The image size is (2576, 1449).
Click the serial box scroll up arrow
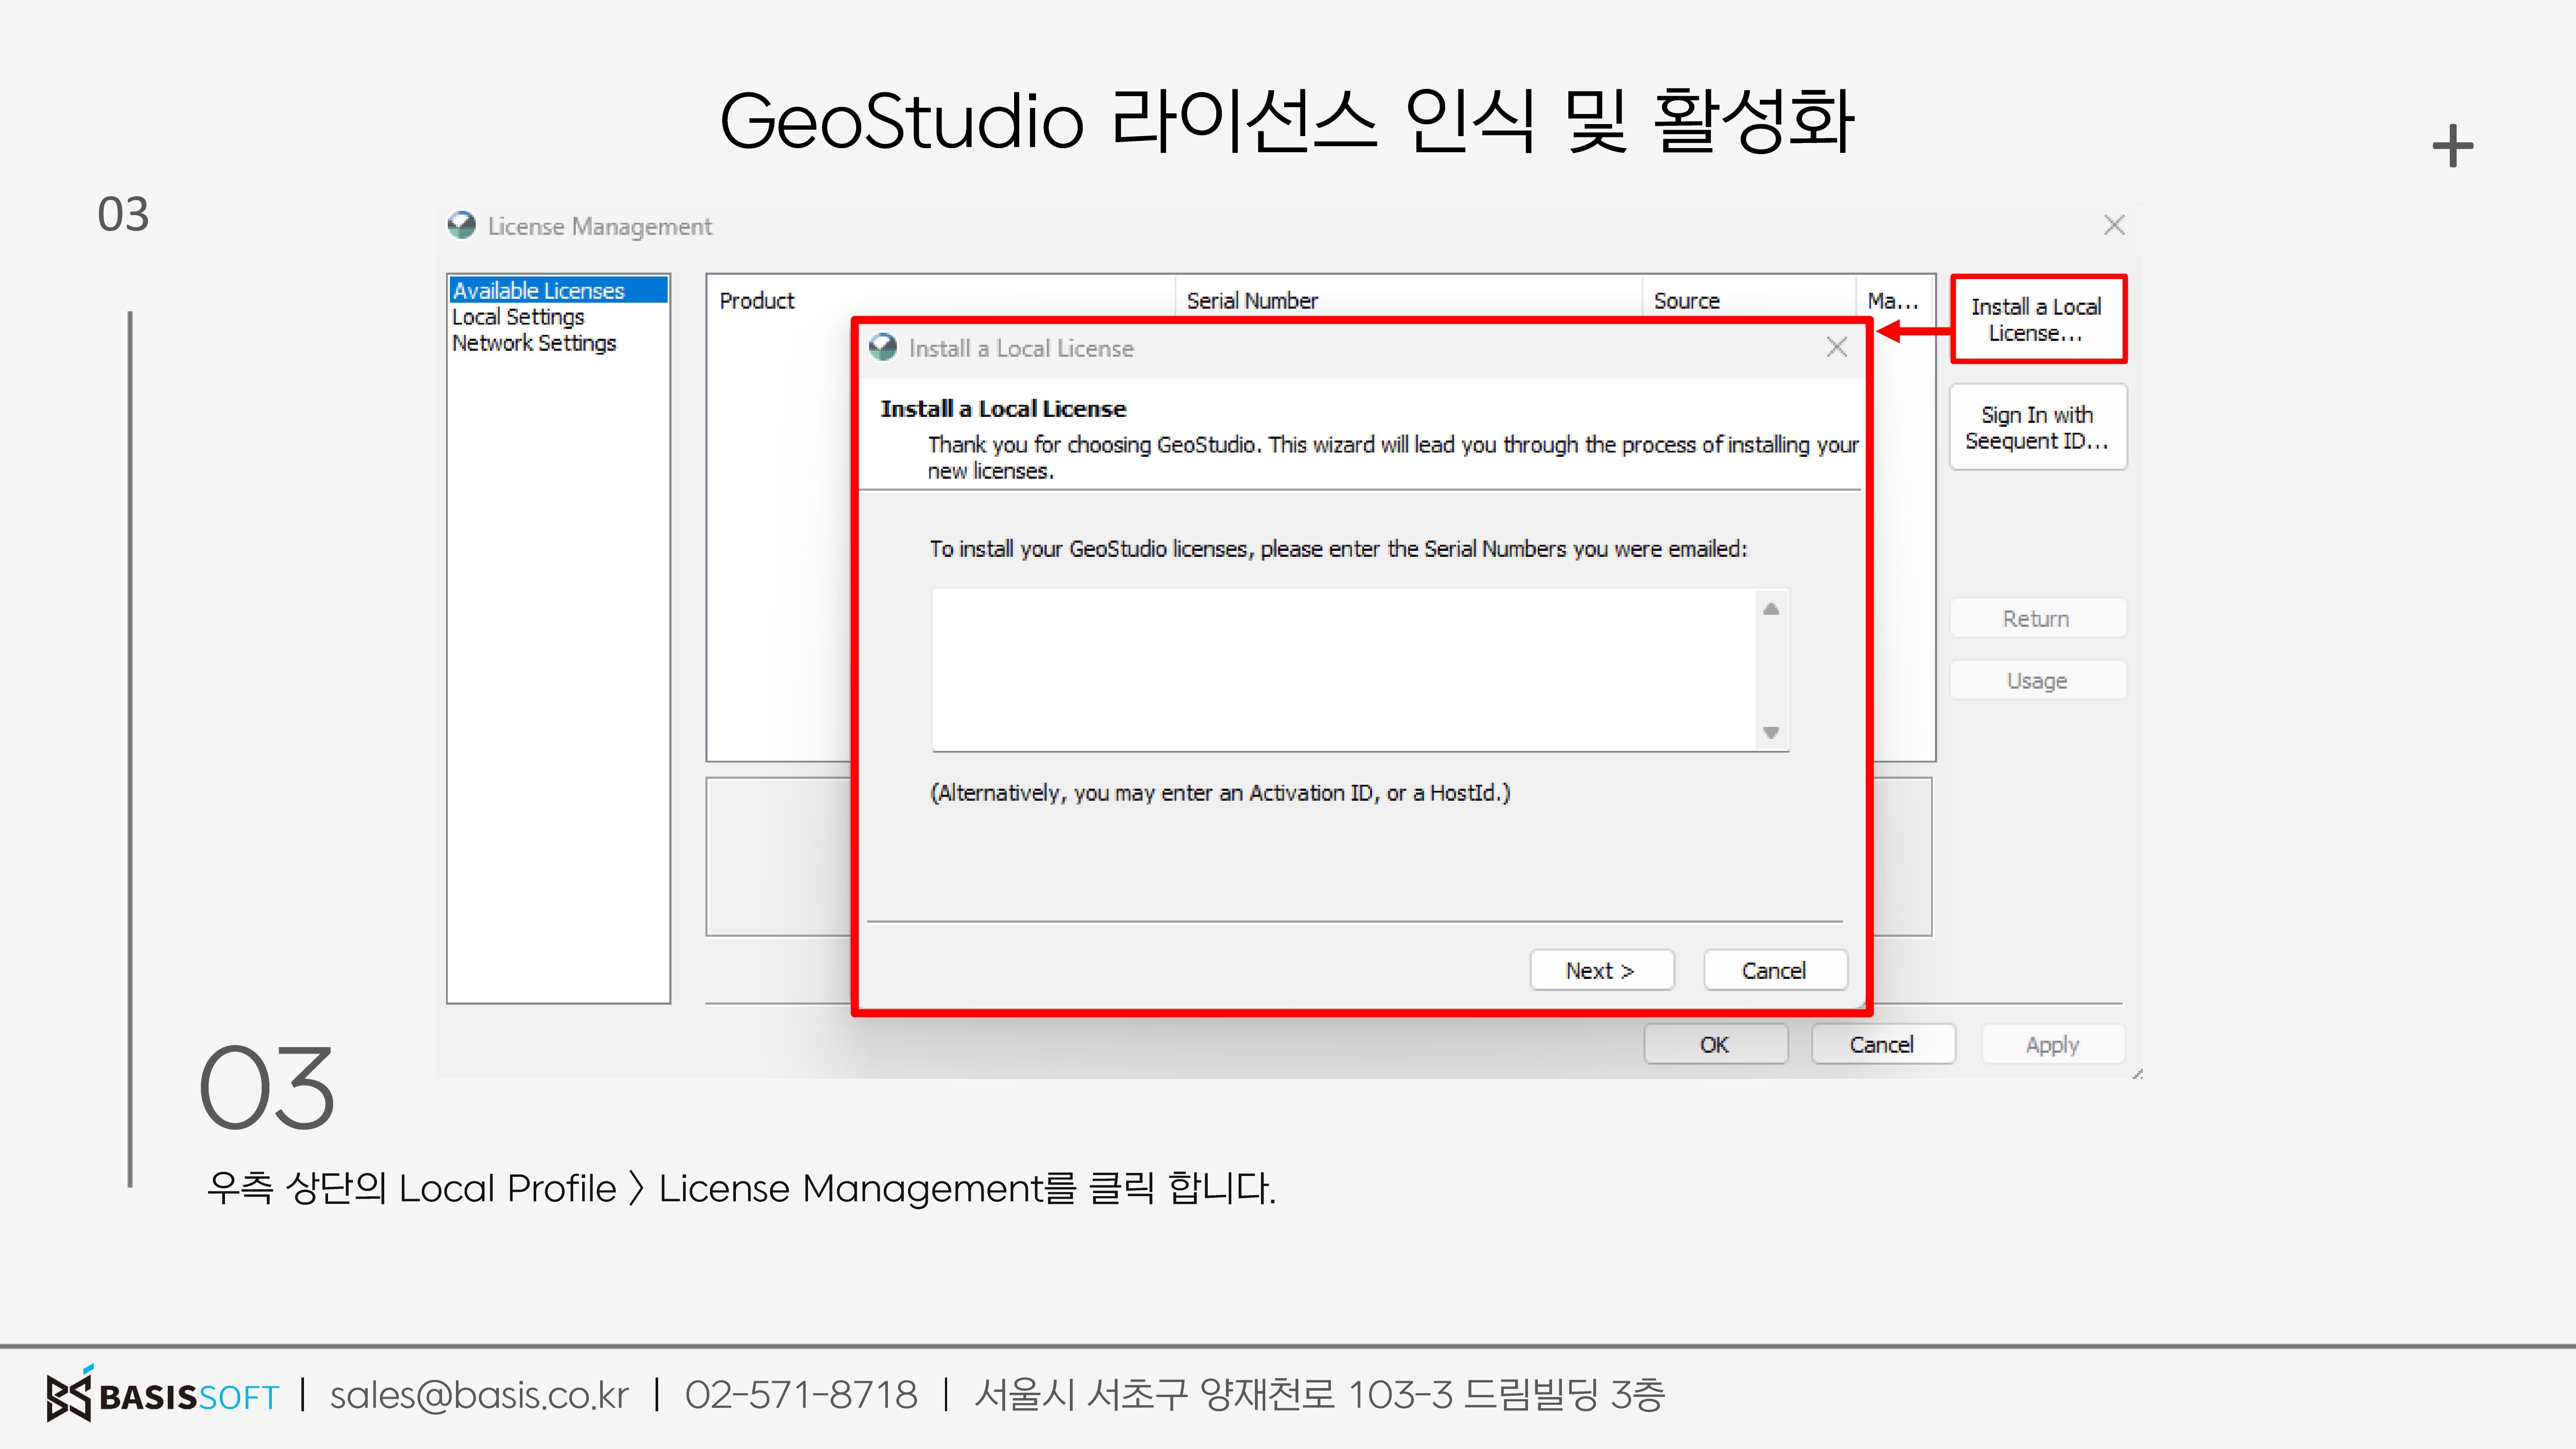pos(1771,608)
